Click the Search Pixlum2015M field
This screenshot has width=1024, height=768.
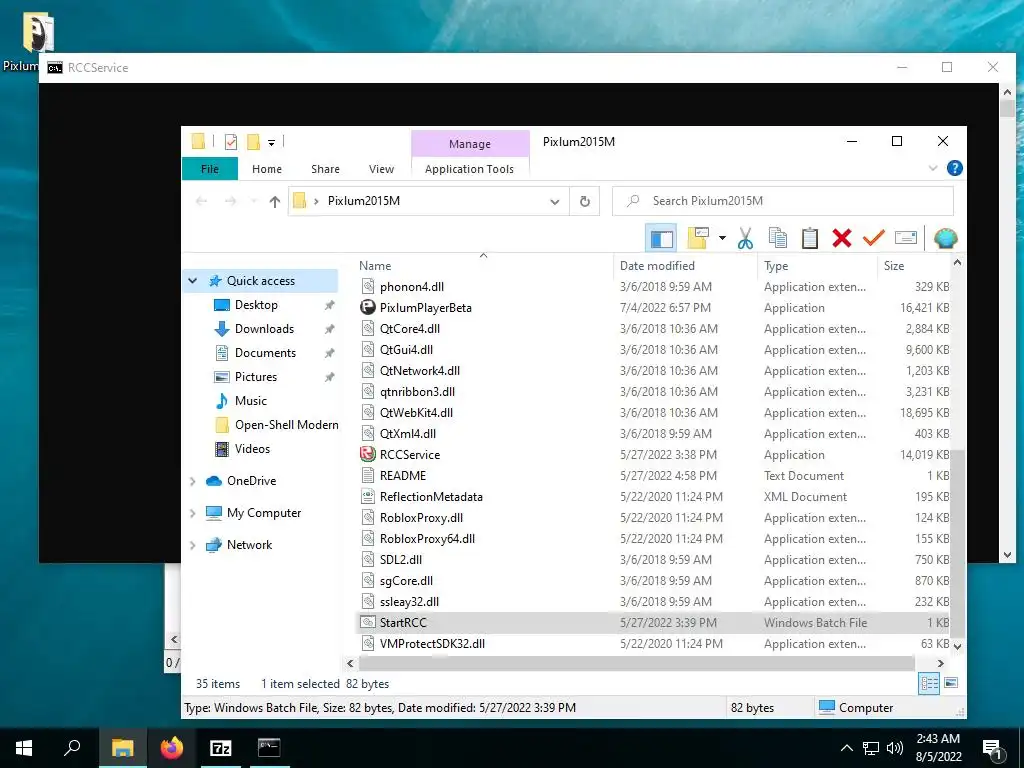click(782, 201)
